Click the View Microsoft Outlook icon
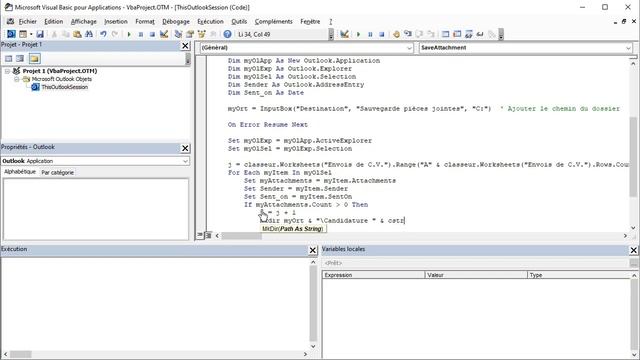The image size is (640, 360). [x=11, y=34]
